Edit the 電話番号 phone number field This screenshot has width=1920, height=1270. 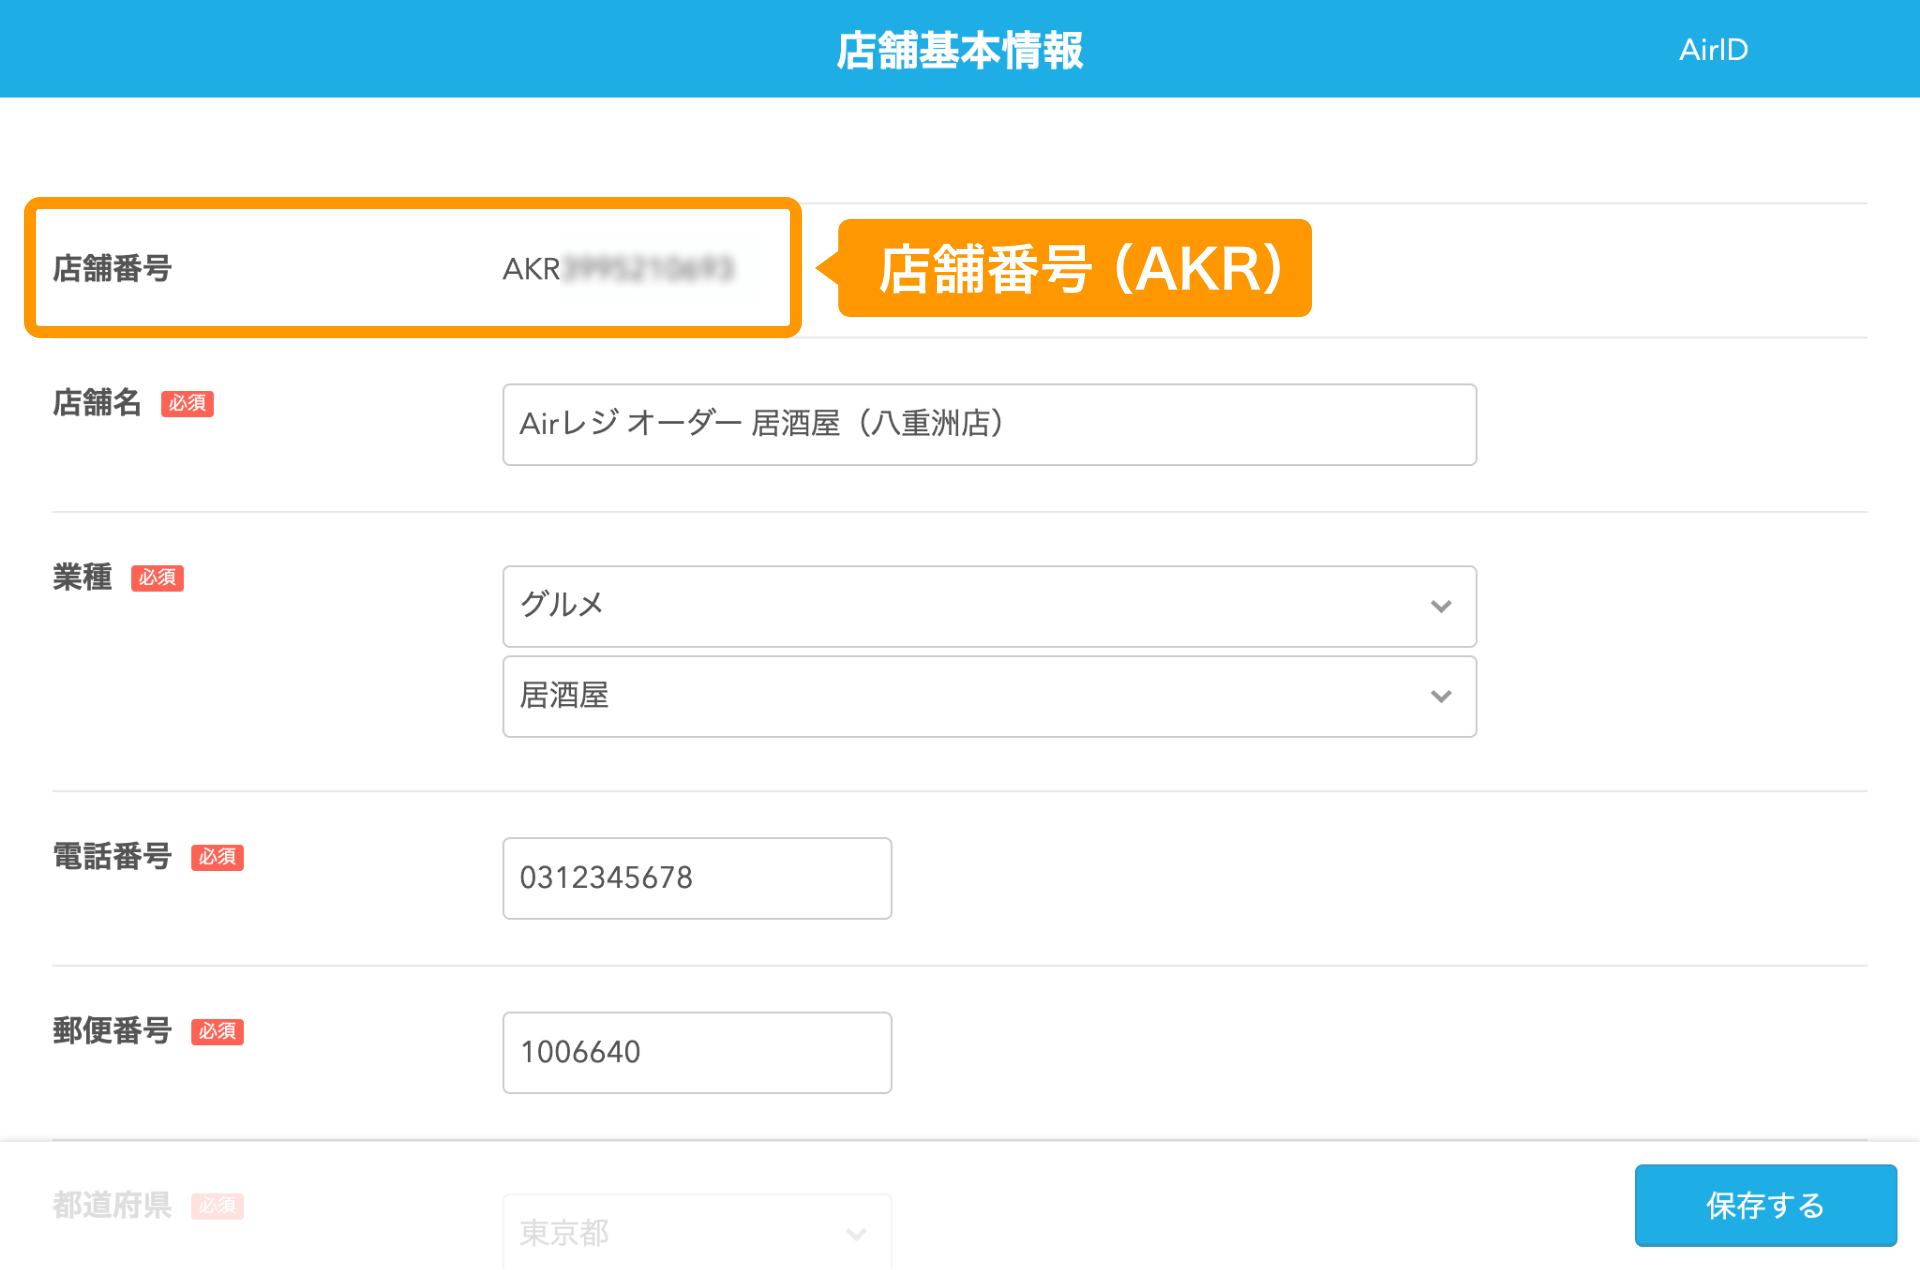[x=697, y=878]
